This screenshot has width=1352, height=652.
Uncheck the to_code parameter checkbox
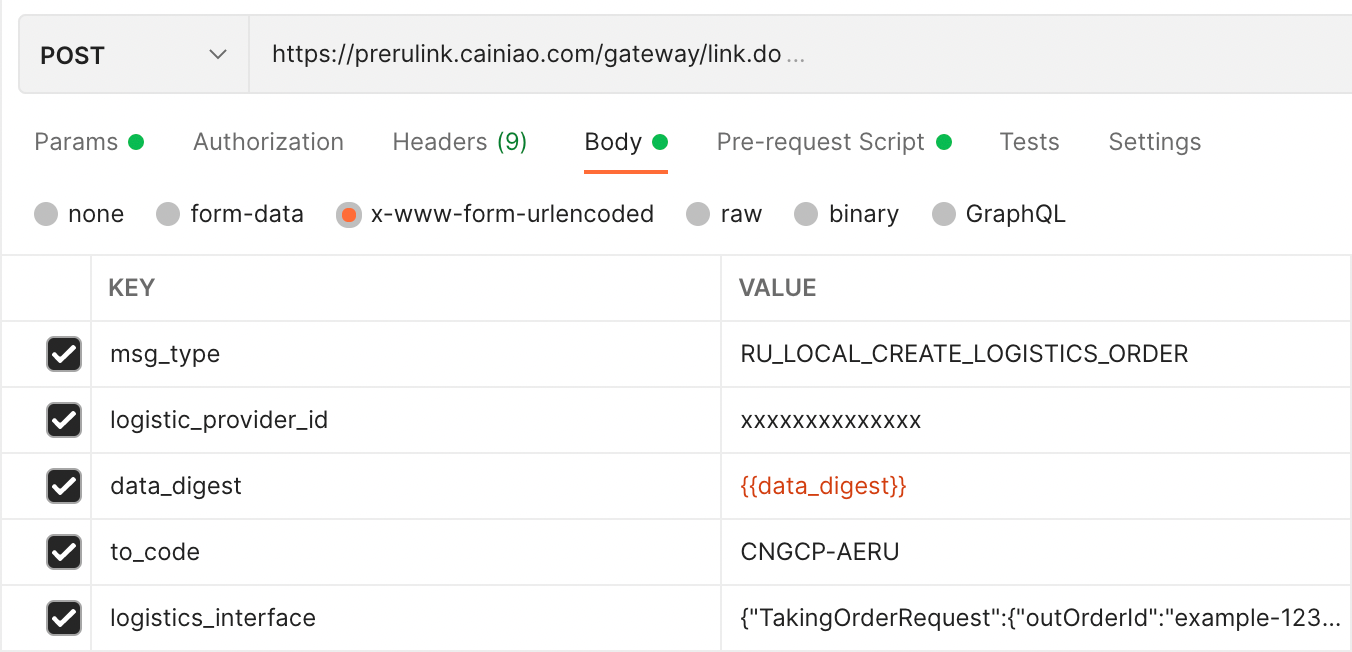64,552
